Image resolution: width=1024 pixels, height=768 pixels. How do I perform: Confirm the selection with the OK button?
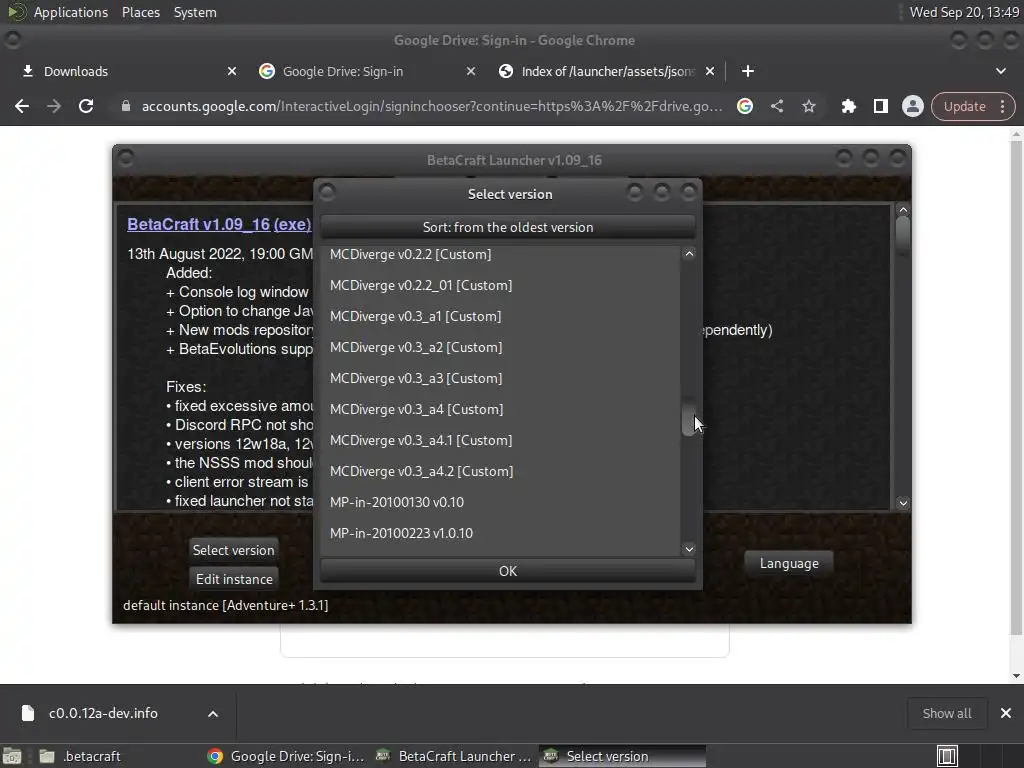click(507, 571)
